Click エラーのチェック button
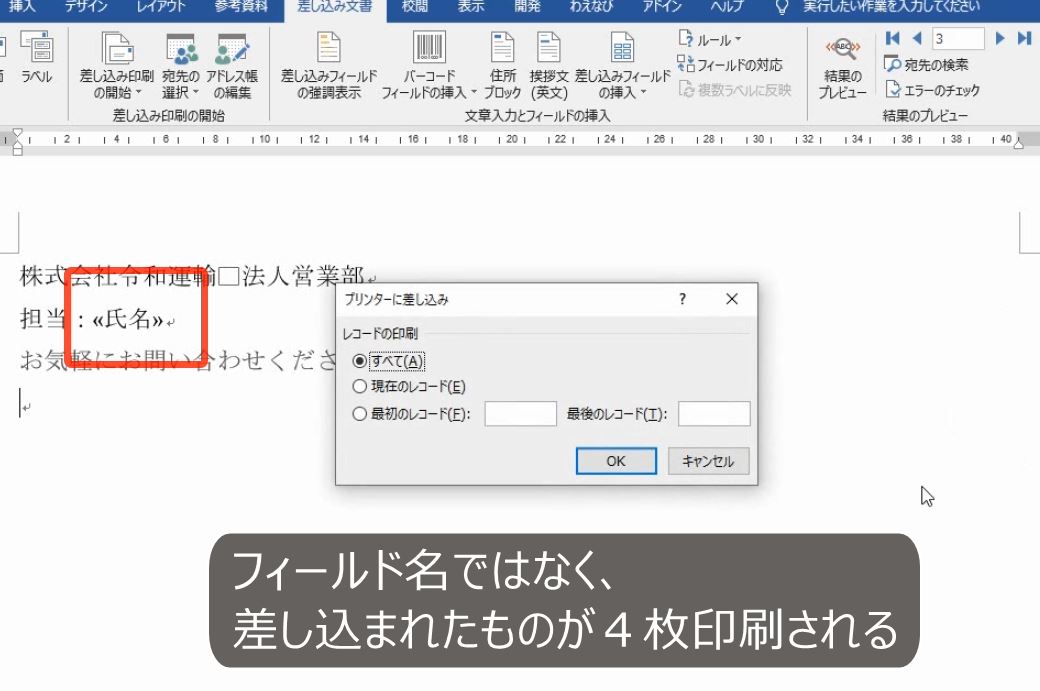Image resolution: width=1040 pixels, height=691 pixels. tap(932, 89)
